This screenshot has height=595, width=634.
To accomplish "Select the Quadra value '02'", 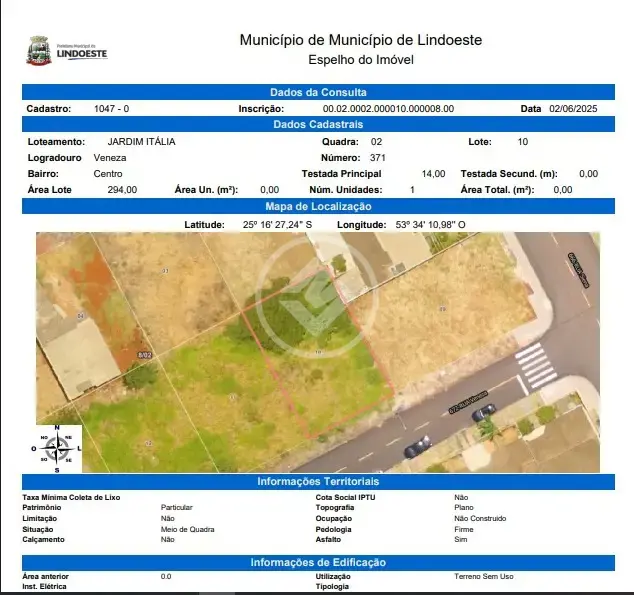I will (x=376, y=142).
